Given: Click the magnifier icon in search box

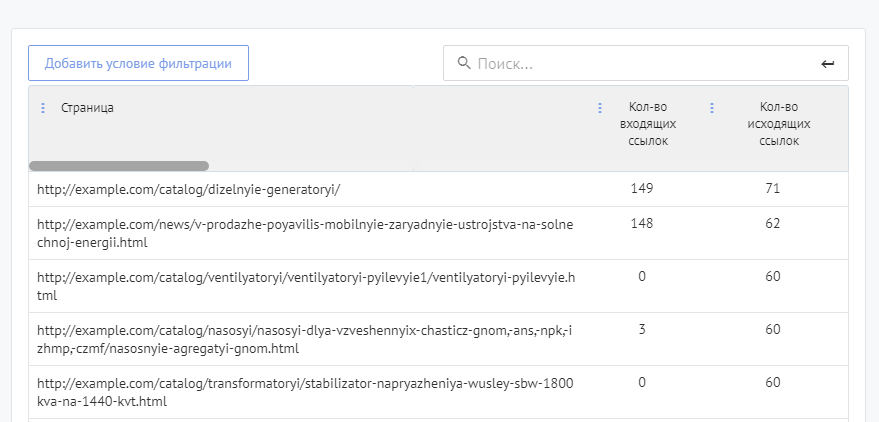Looking at the screenshot, I should 463,63.
